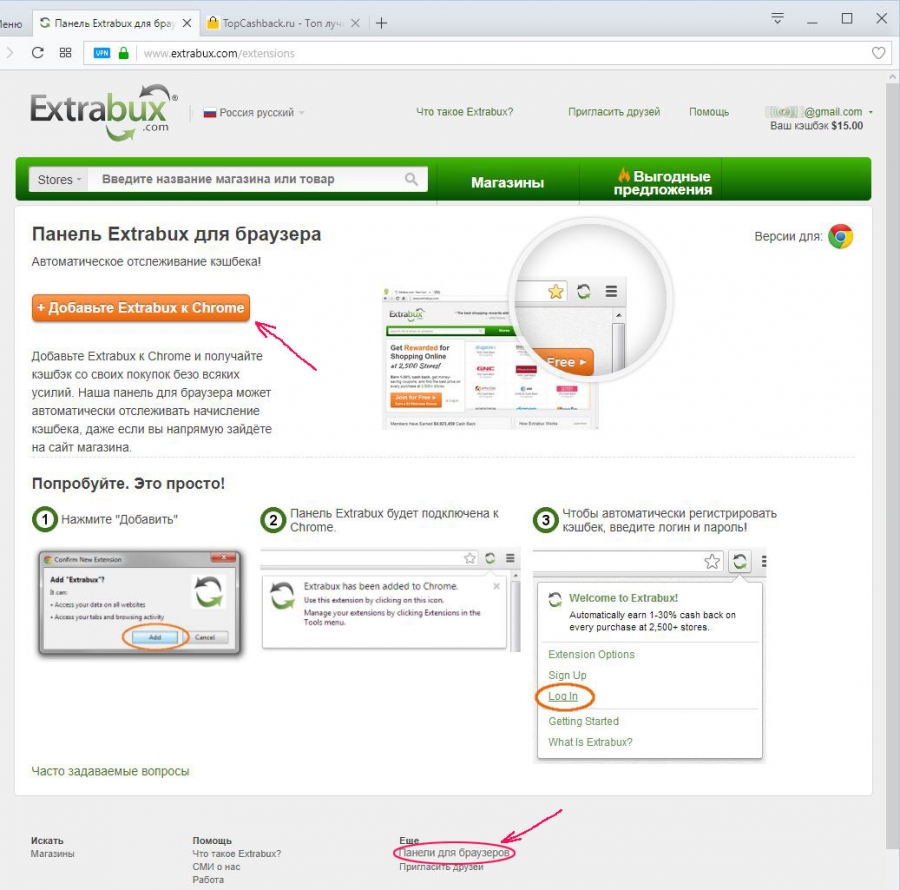Open the СМИ о нас footer link
Viewport: 900px width, 890px height.
(216, 867)
